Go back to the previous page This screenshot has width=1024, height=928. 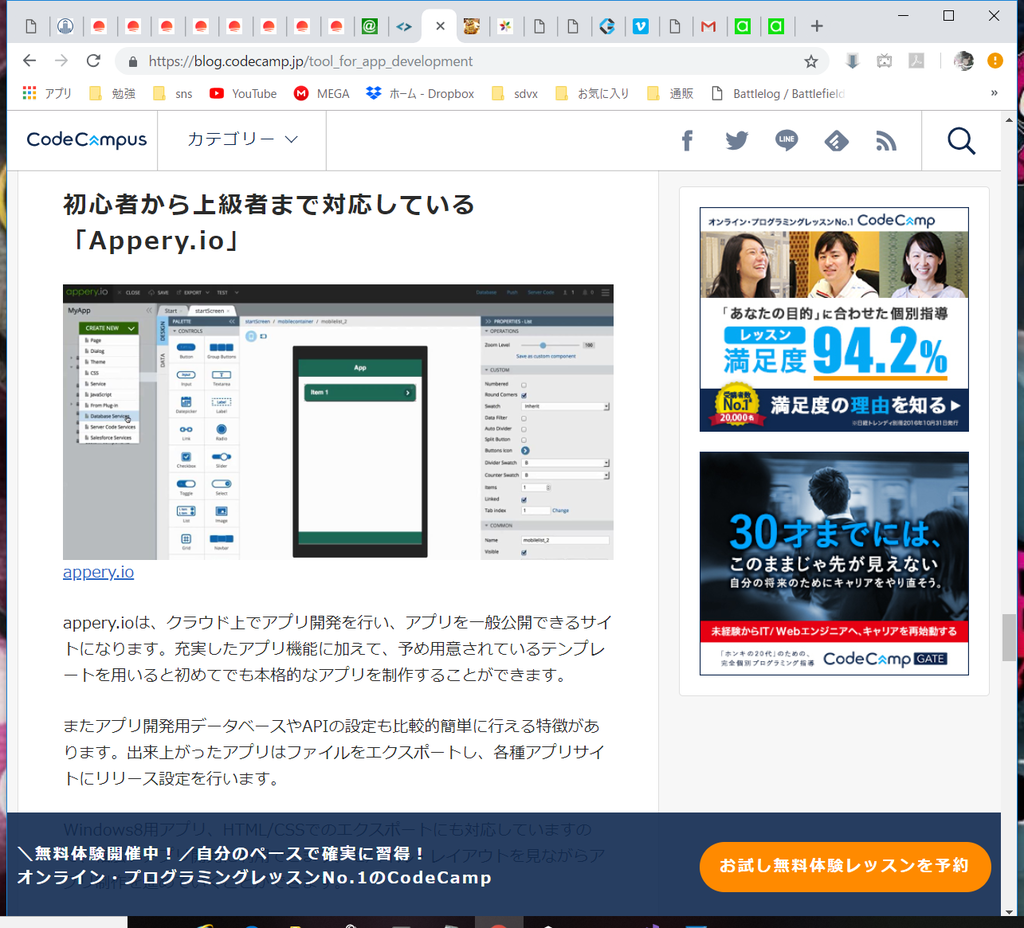29,61
